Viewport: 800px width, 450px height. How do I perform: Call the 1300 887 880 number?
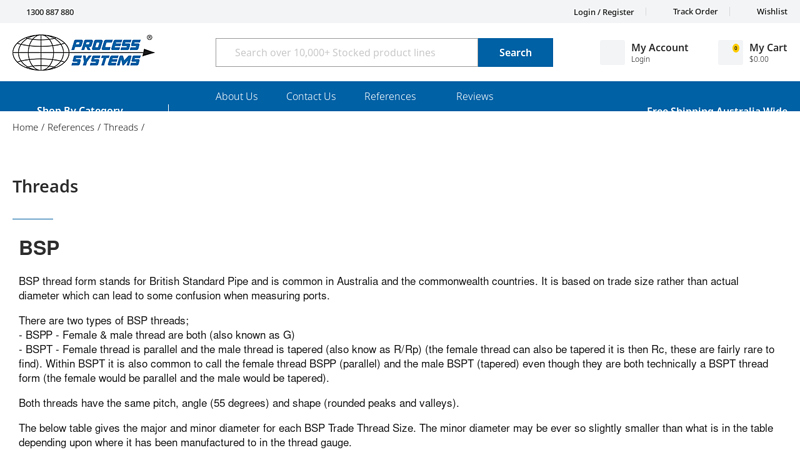pos(50,12)
